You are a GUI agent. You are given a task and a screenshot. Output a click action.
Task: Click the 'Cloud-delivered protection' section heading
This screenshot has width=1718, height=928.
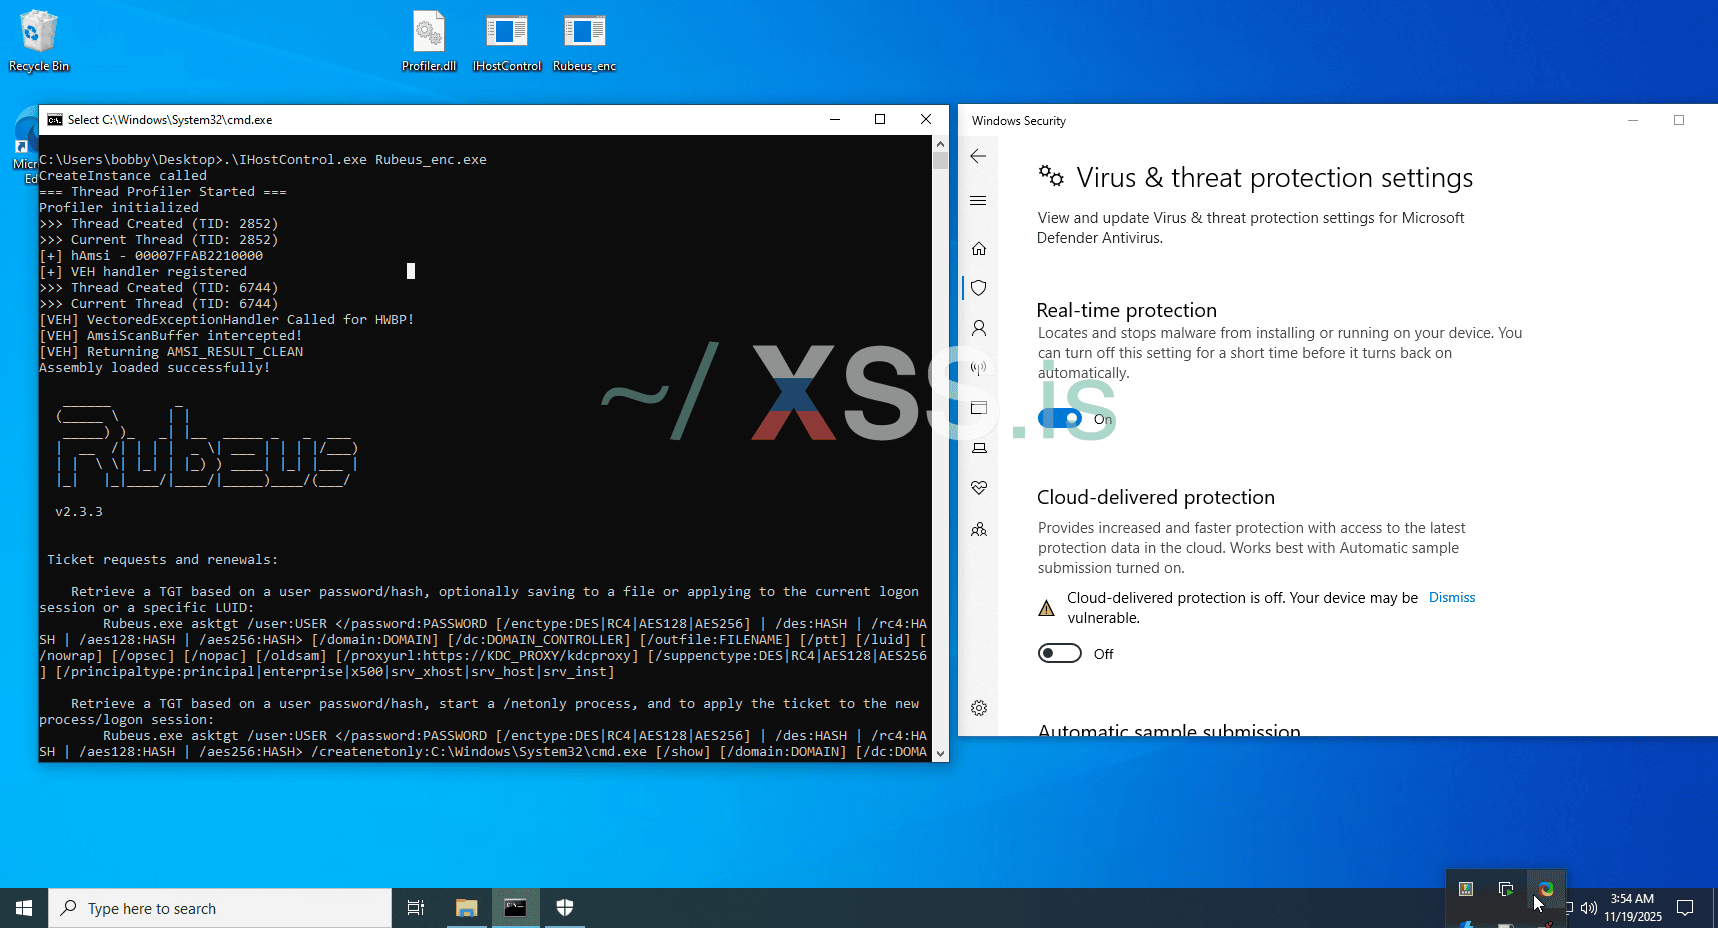(x=1156, y=497)
